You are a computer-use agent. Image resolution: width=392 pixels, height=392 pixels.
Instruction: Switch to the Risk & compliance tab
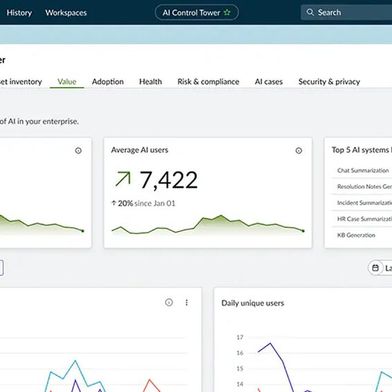pos(208,82)
